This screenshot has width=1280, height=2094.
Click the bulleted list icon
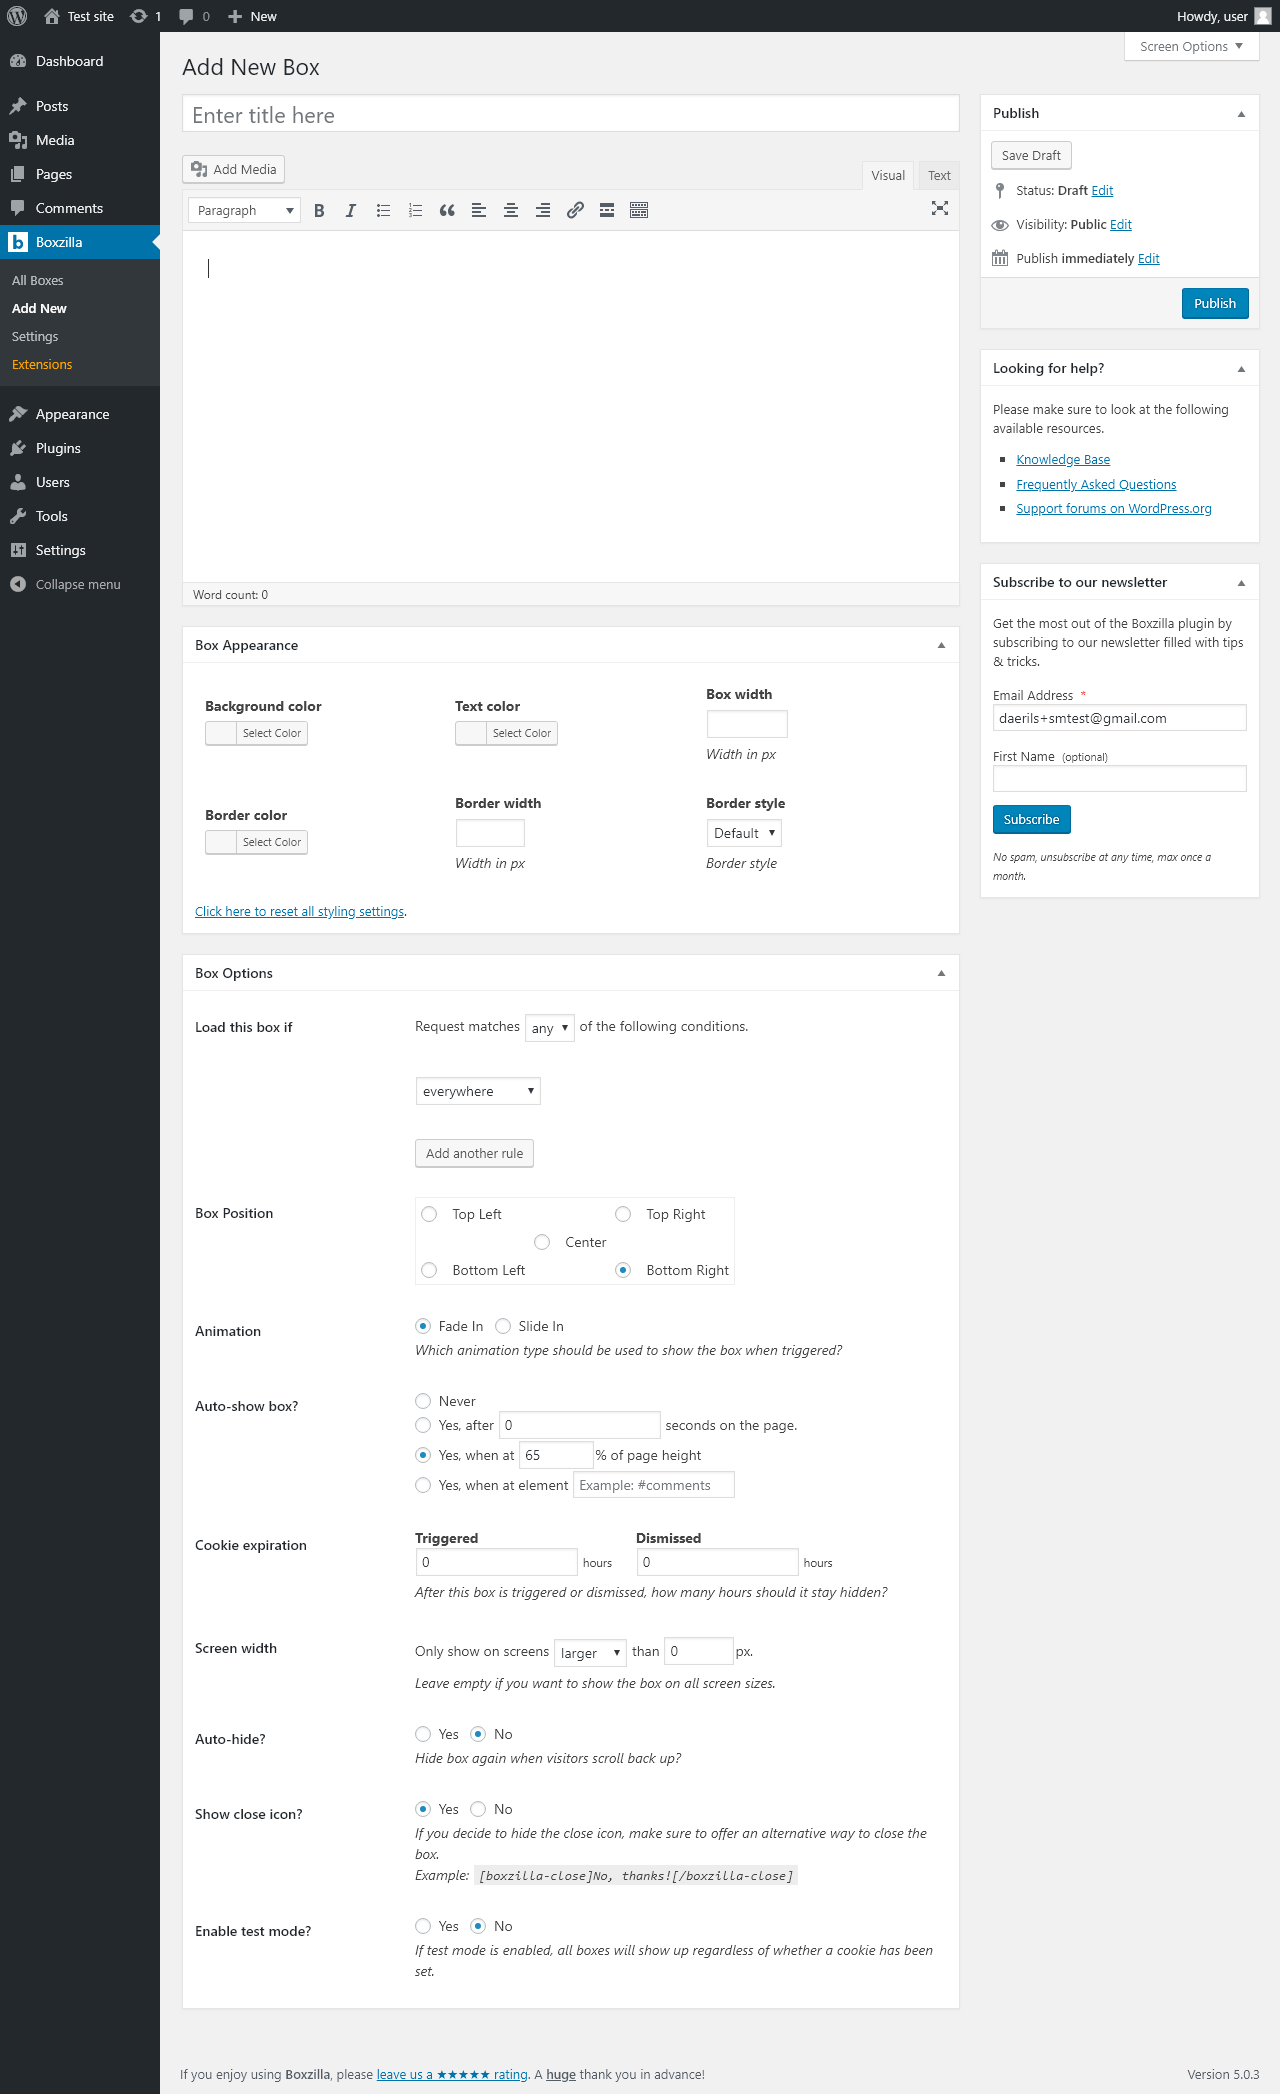(383, 210)
